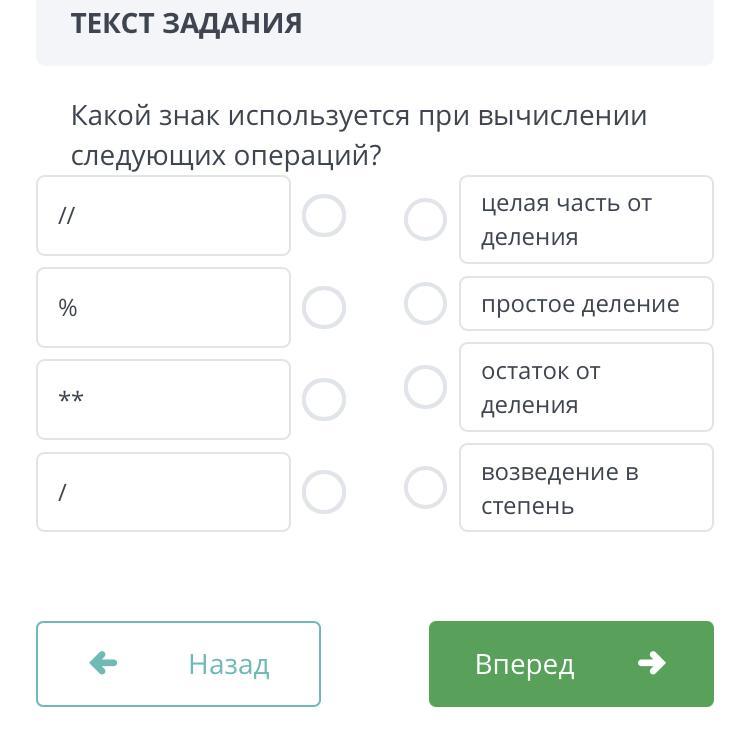Click the // operator box
Image resolution: width=750 pixels, height=750 pixels.
[x=163, y=216]
